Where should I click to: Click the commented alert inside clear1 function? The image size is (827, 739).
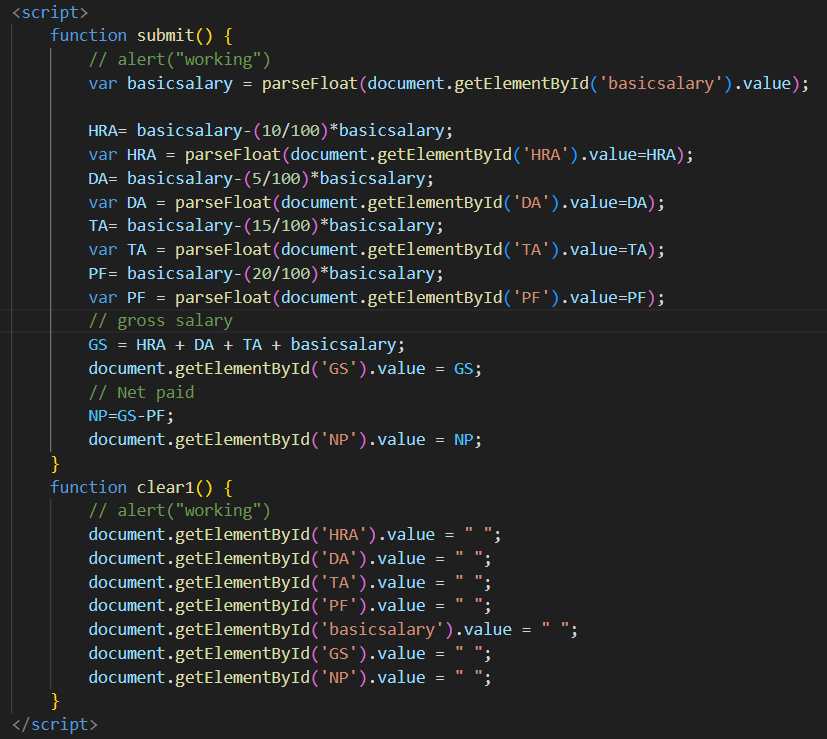coord(179,511)
